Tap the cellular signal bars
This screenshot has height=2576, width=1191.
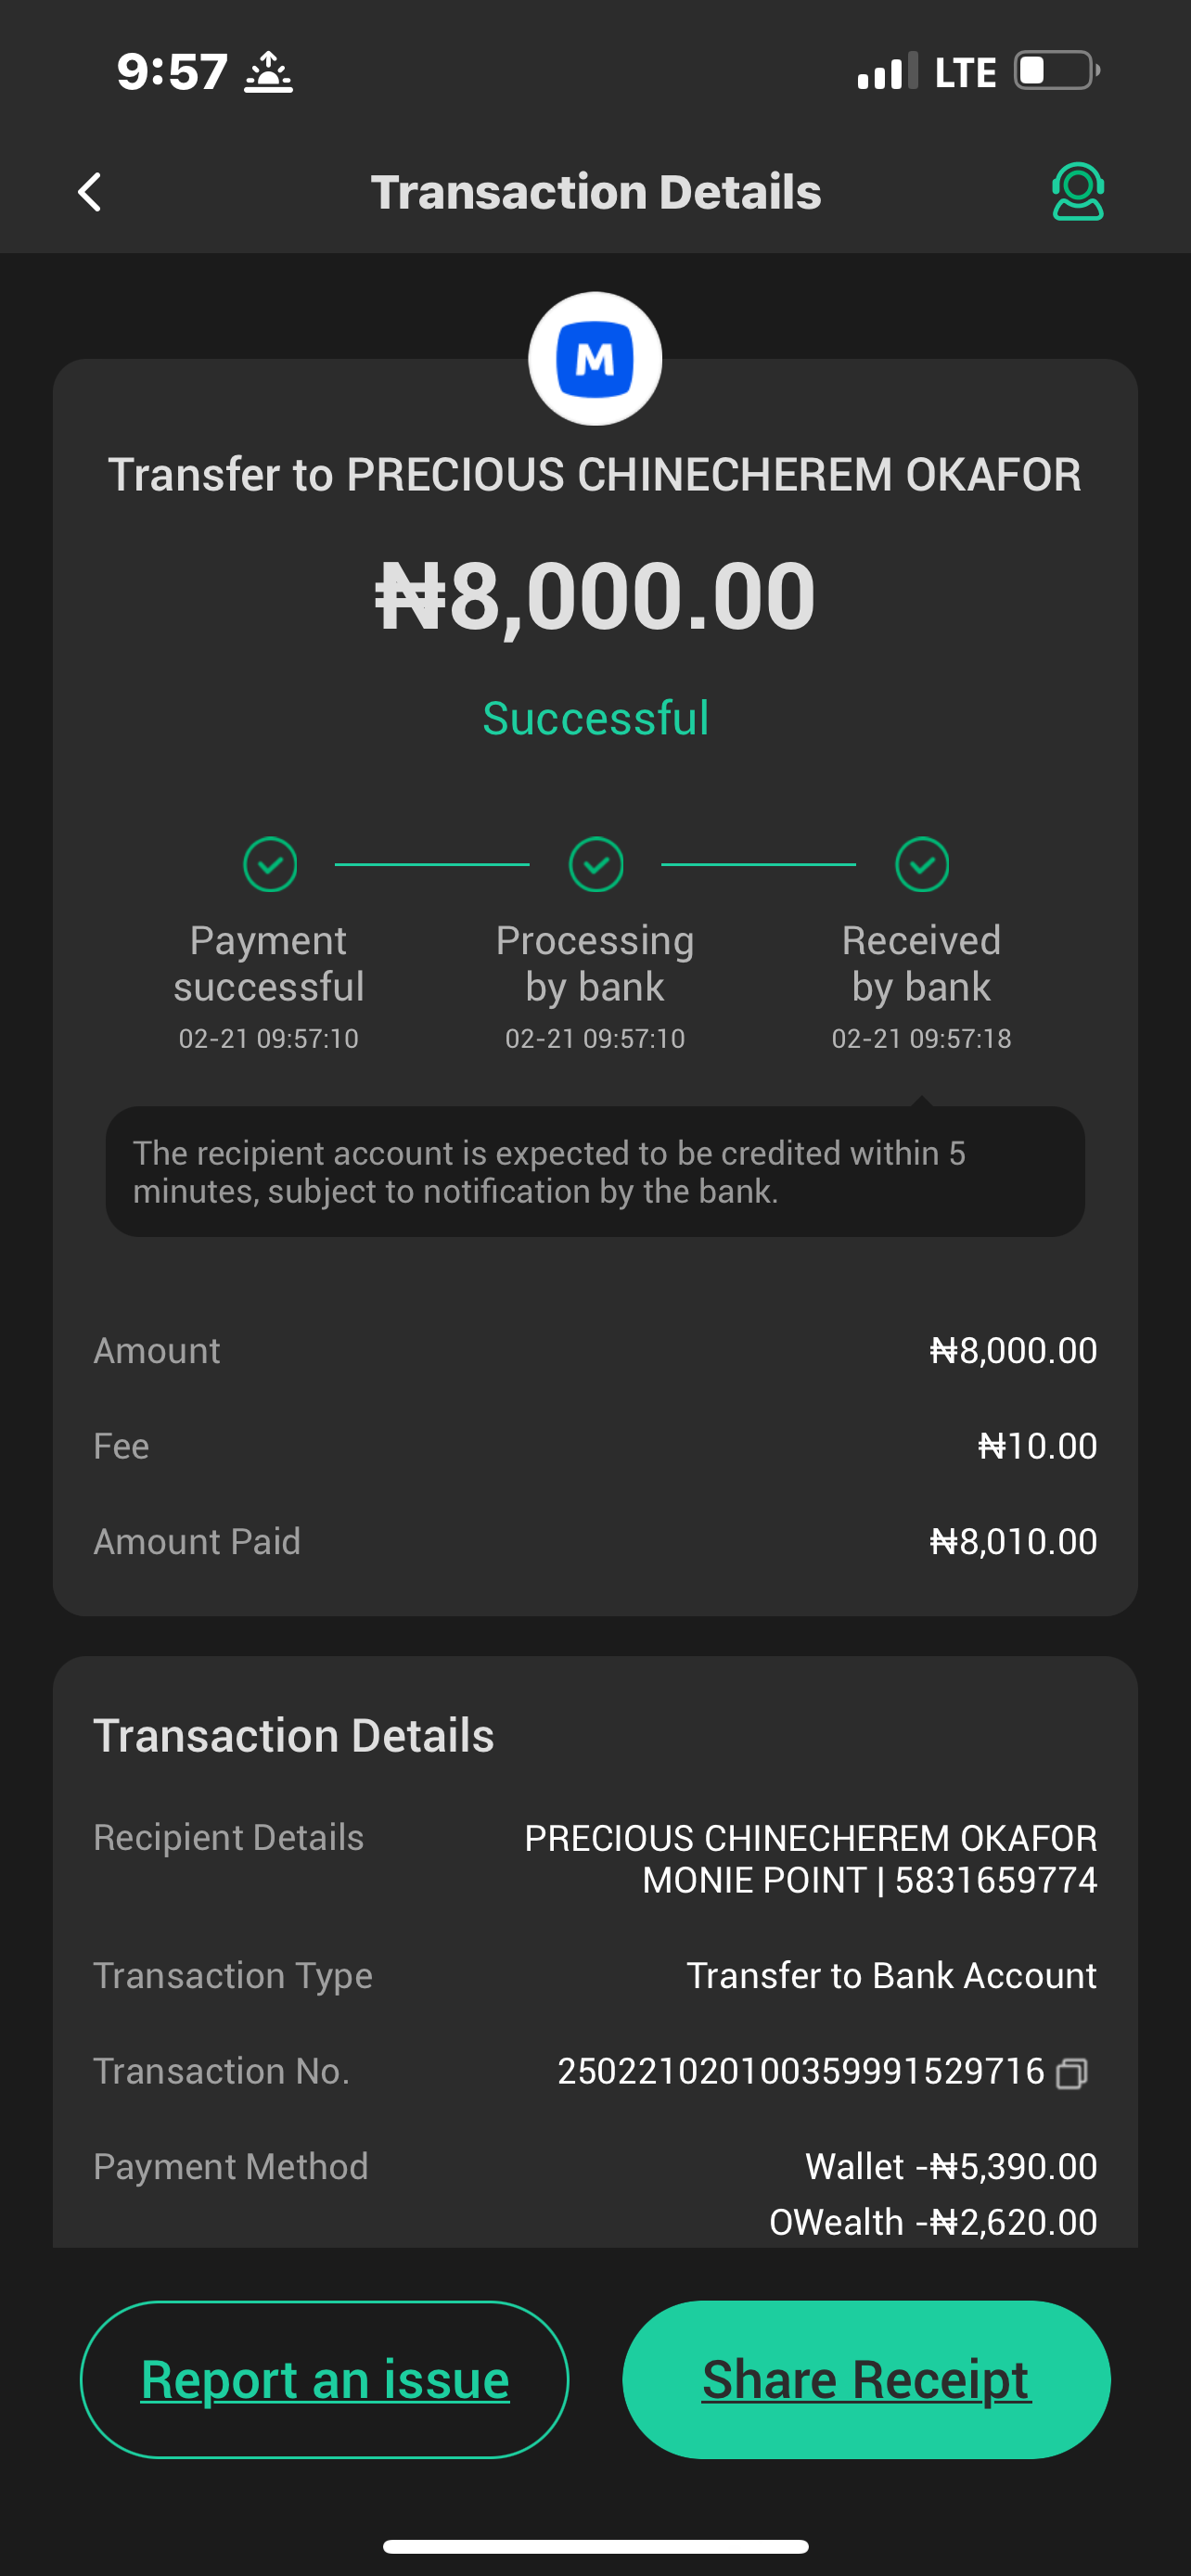pos(887,71)
